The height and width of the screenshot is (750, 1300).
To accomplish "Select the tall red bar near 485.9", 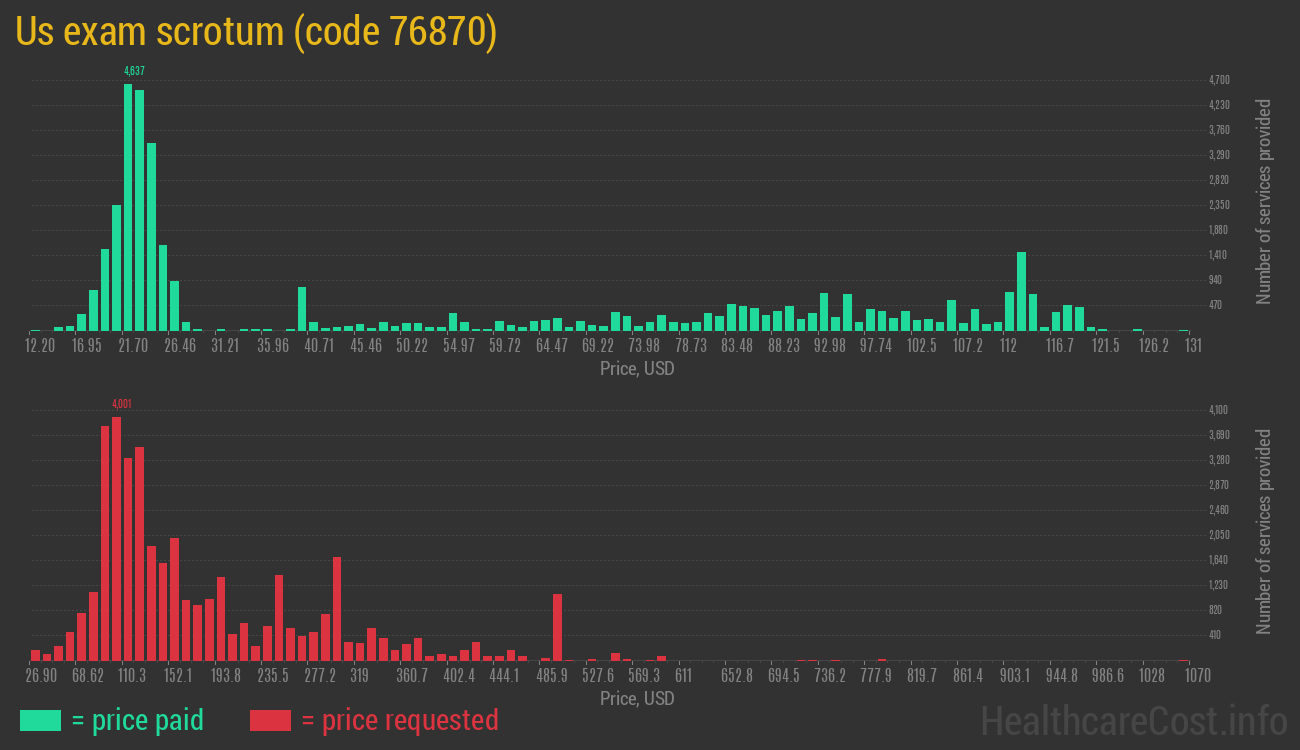I will point(557,627).
